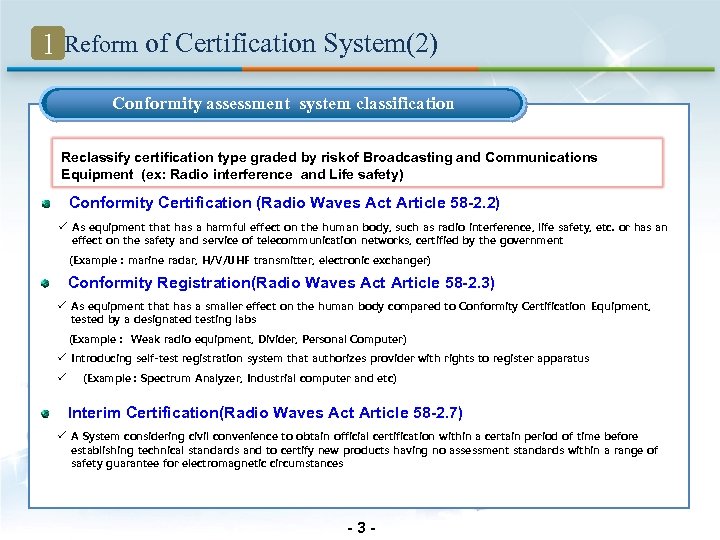Click green bullet beside Conformity Registration heading

[45, 284]
